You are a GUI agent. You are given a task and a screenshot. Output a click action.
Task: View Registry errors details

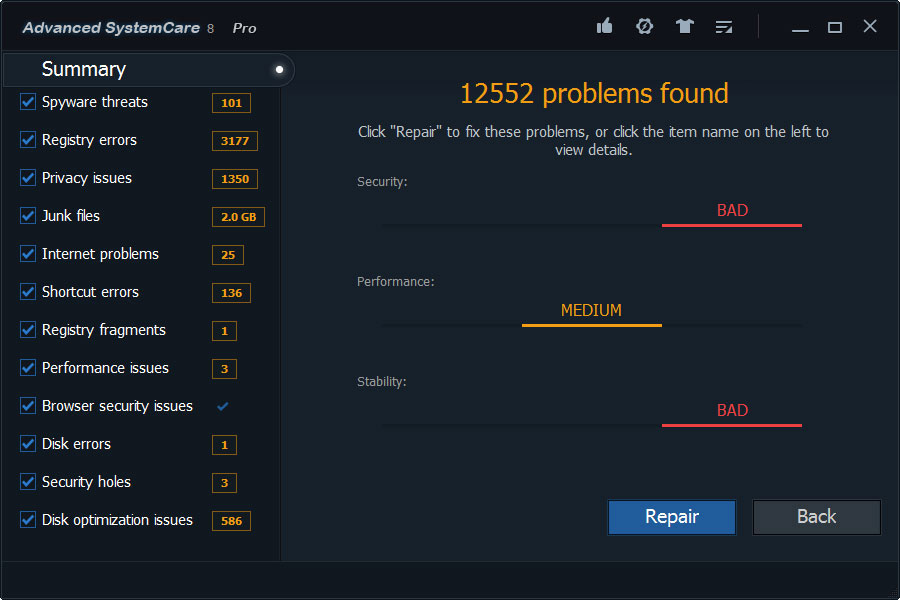coord(89,140)
